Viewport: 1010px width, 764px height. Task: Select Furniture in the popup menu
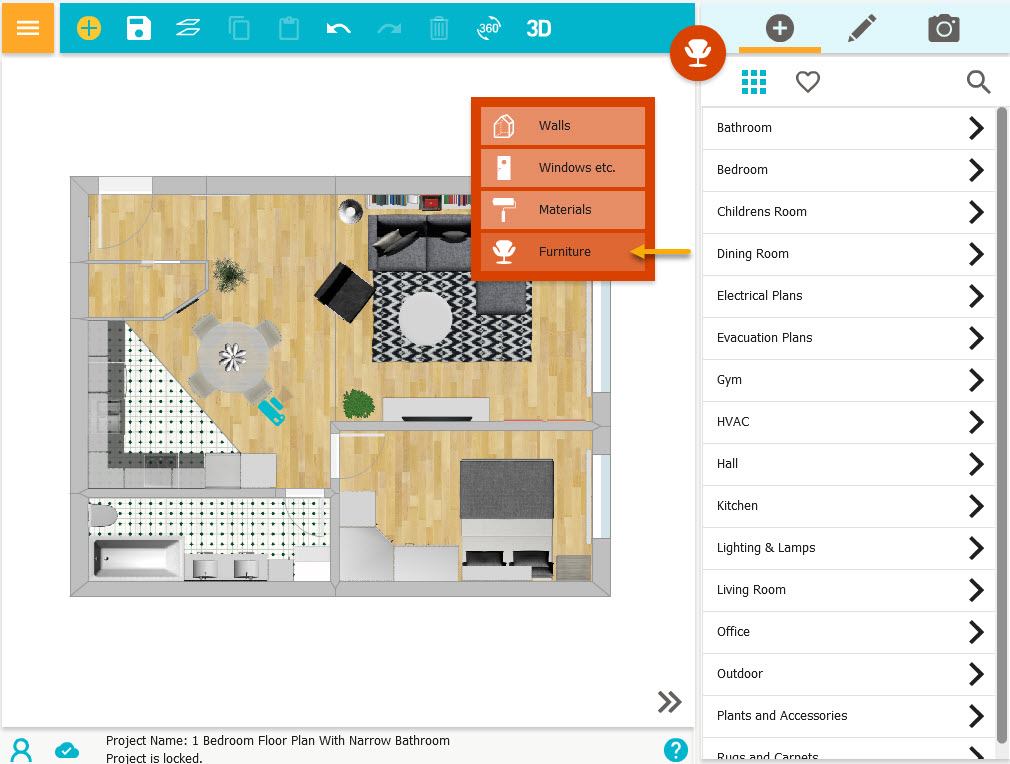[563, 251]
